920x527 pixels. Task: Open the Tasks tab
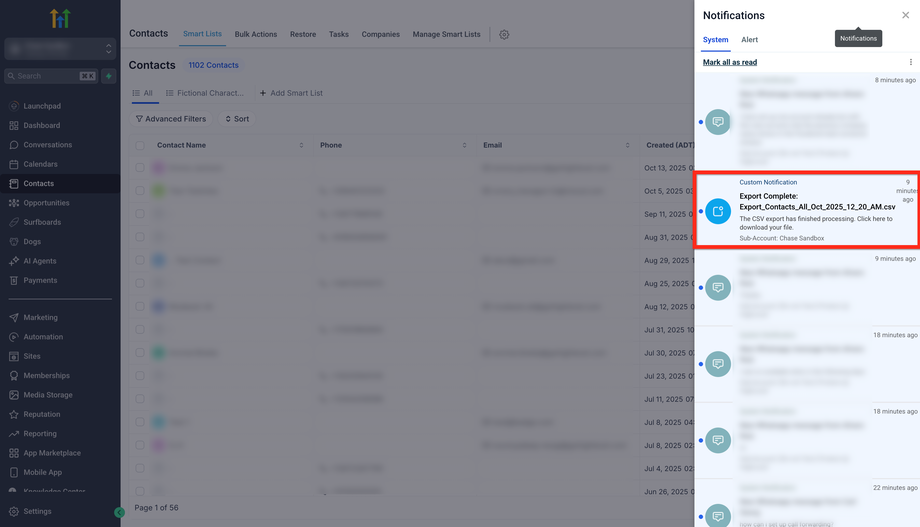point(339,35)
